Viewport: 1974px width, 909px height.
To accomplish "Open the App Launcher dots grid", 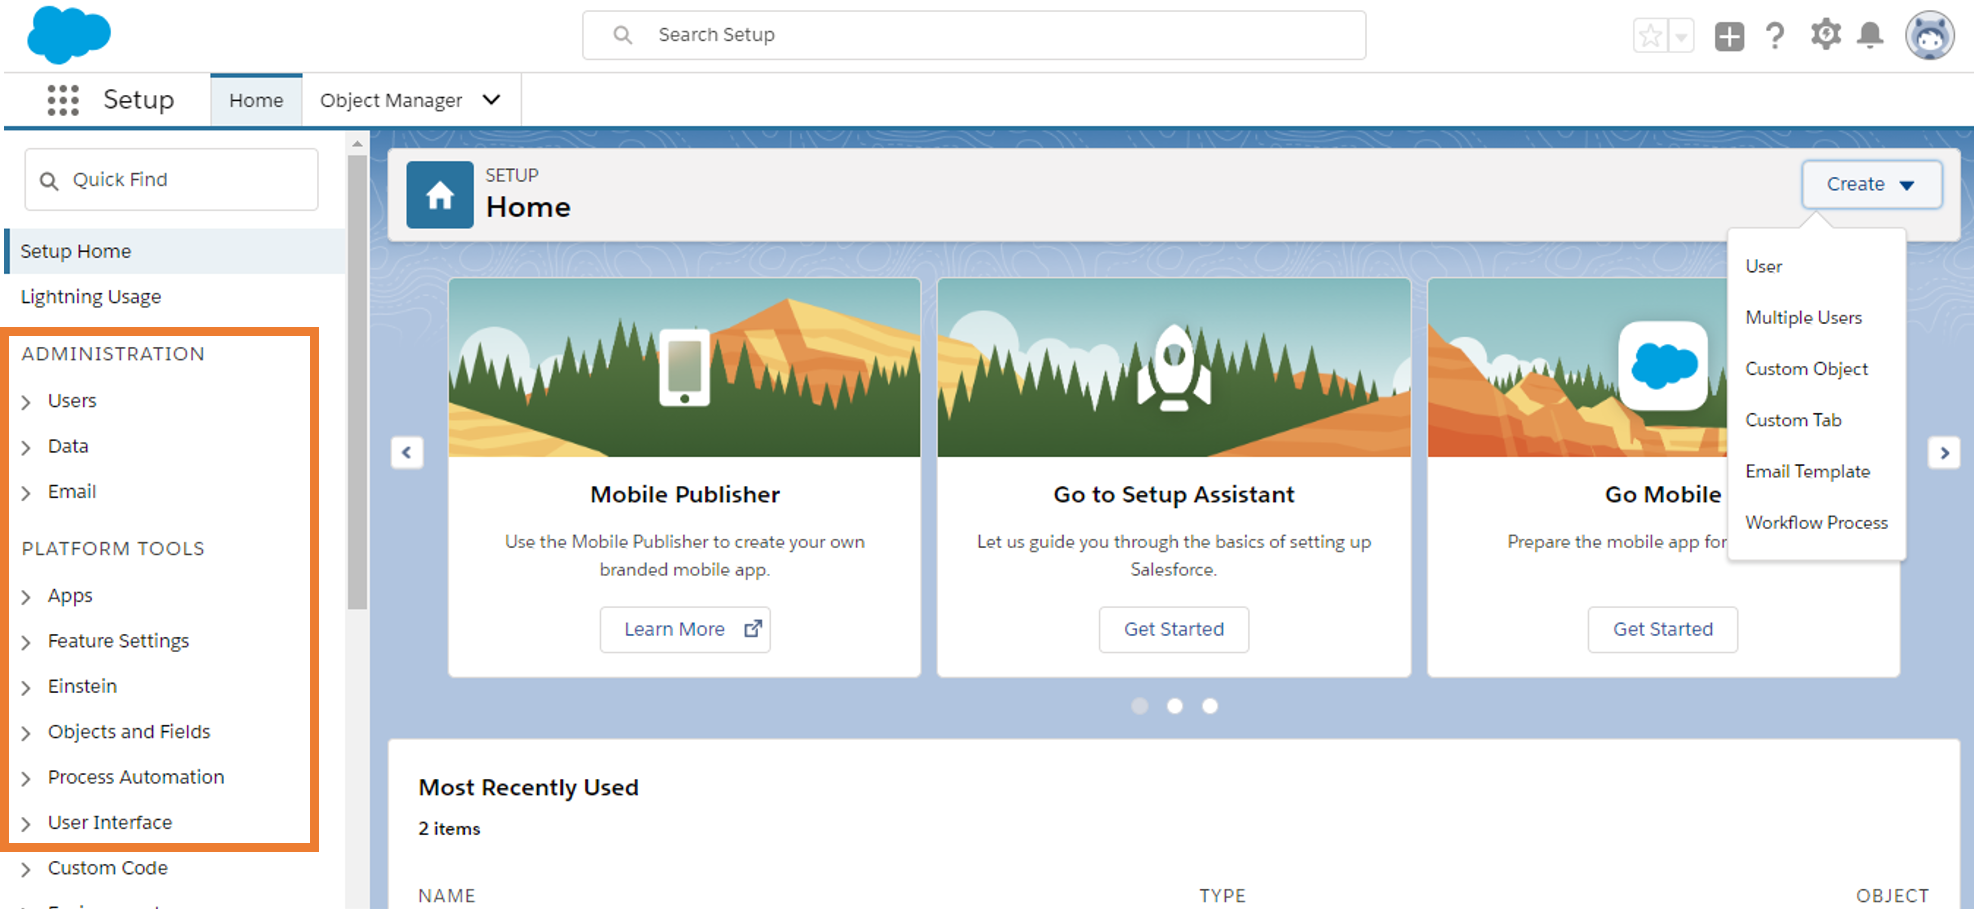I will click(63, 100).
